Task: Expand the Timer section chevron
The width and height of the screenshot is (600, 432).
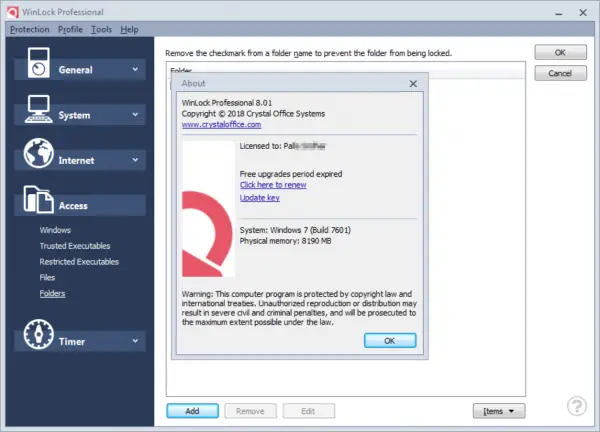Action: [135, 341]
